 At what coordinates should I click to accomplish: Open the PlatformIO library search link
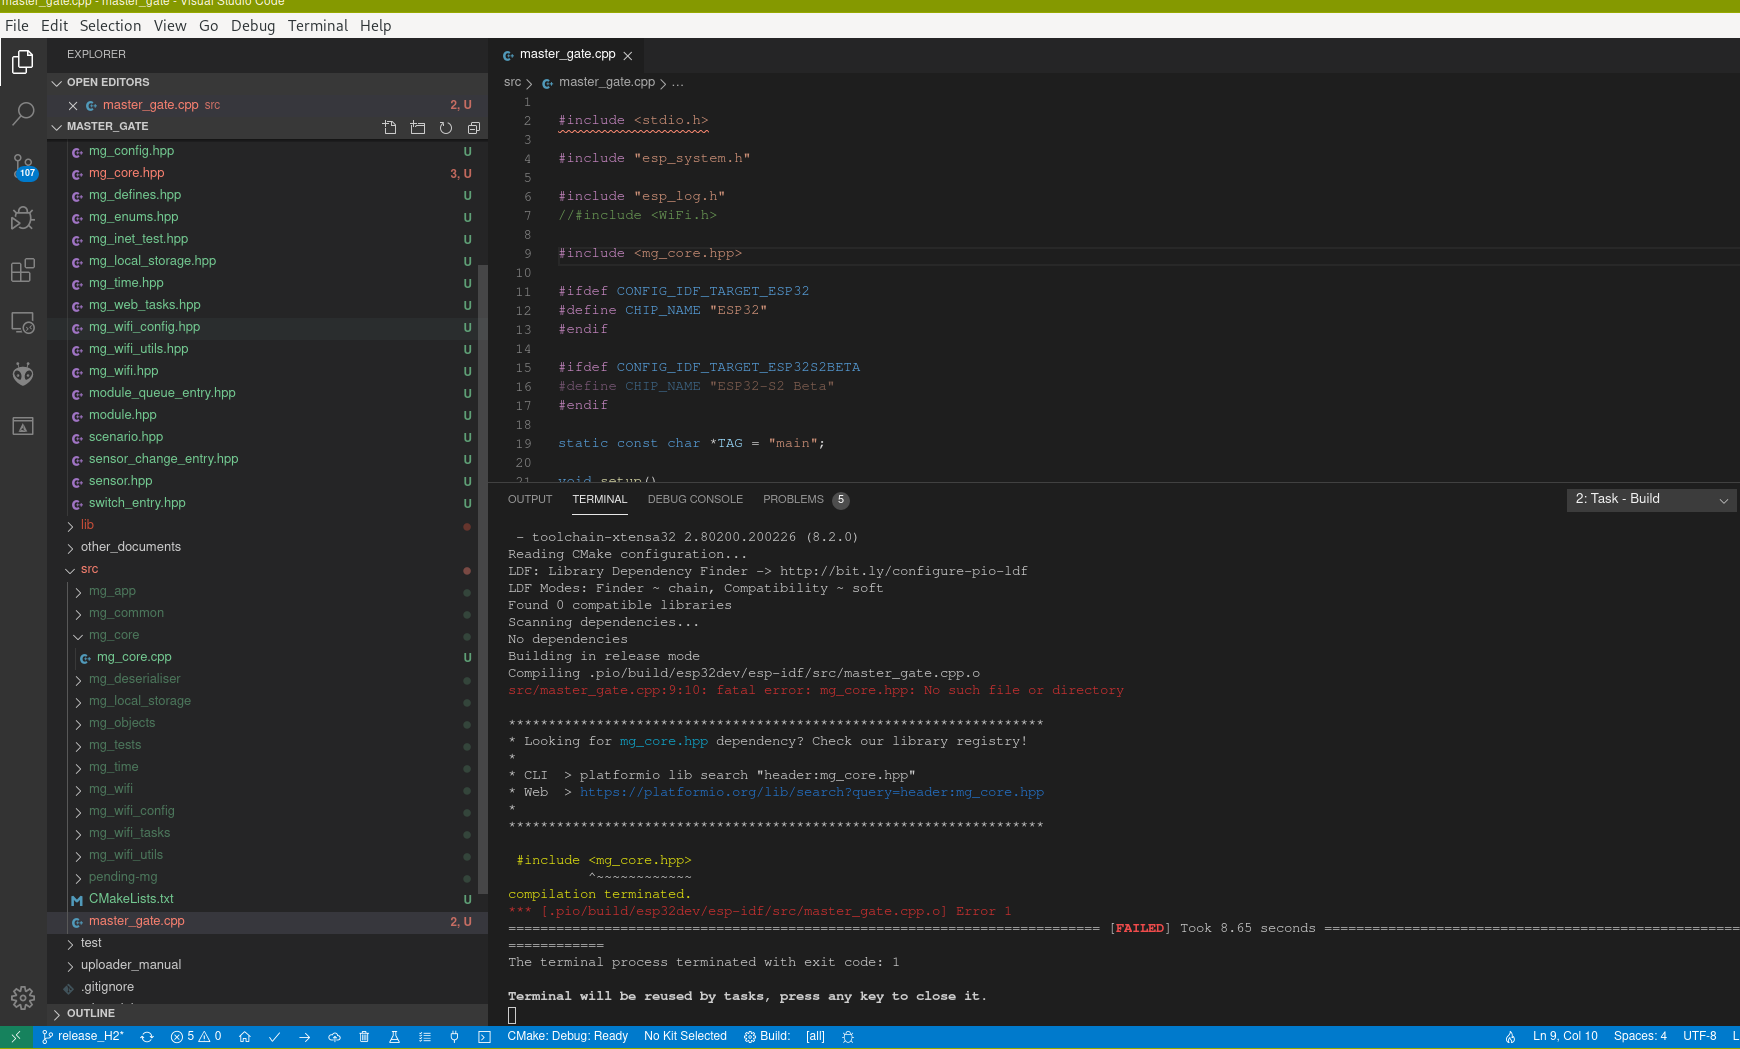click(812, 791)
